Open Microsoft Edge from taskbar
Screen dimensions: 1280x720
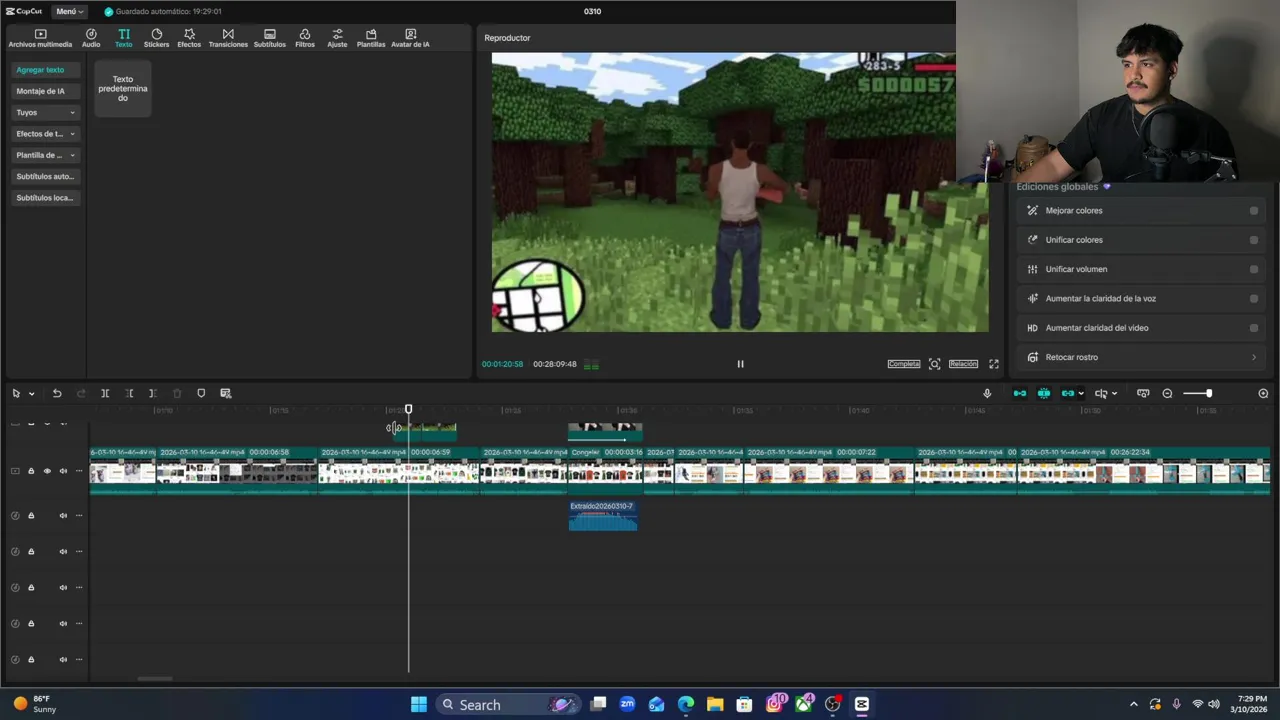click(685, 704)
